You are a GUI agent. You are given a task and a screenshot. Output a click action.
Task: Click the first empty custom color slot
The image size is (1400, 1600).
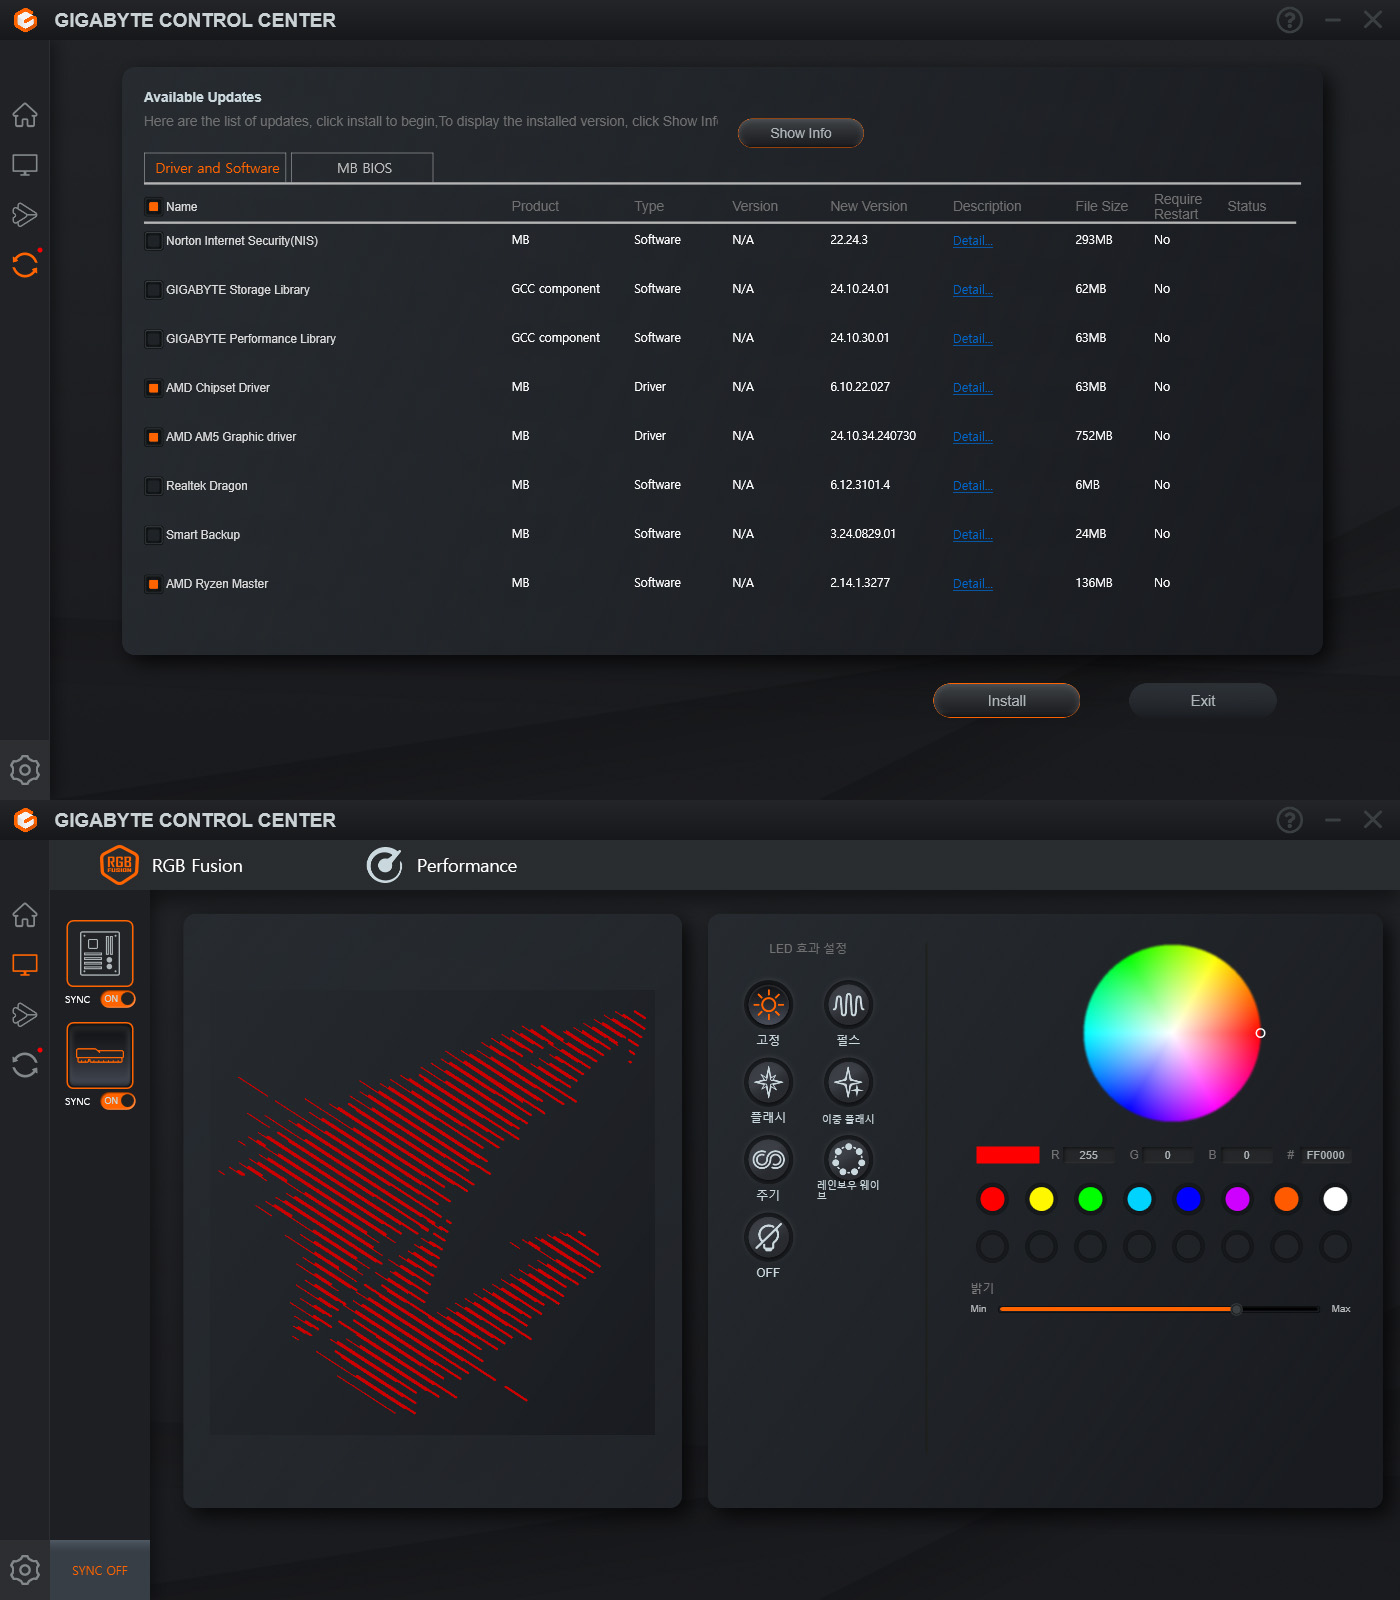pos(992,1246)
